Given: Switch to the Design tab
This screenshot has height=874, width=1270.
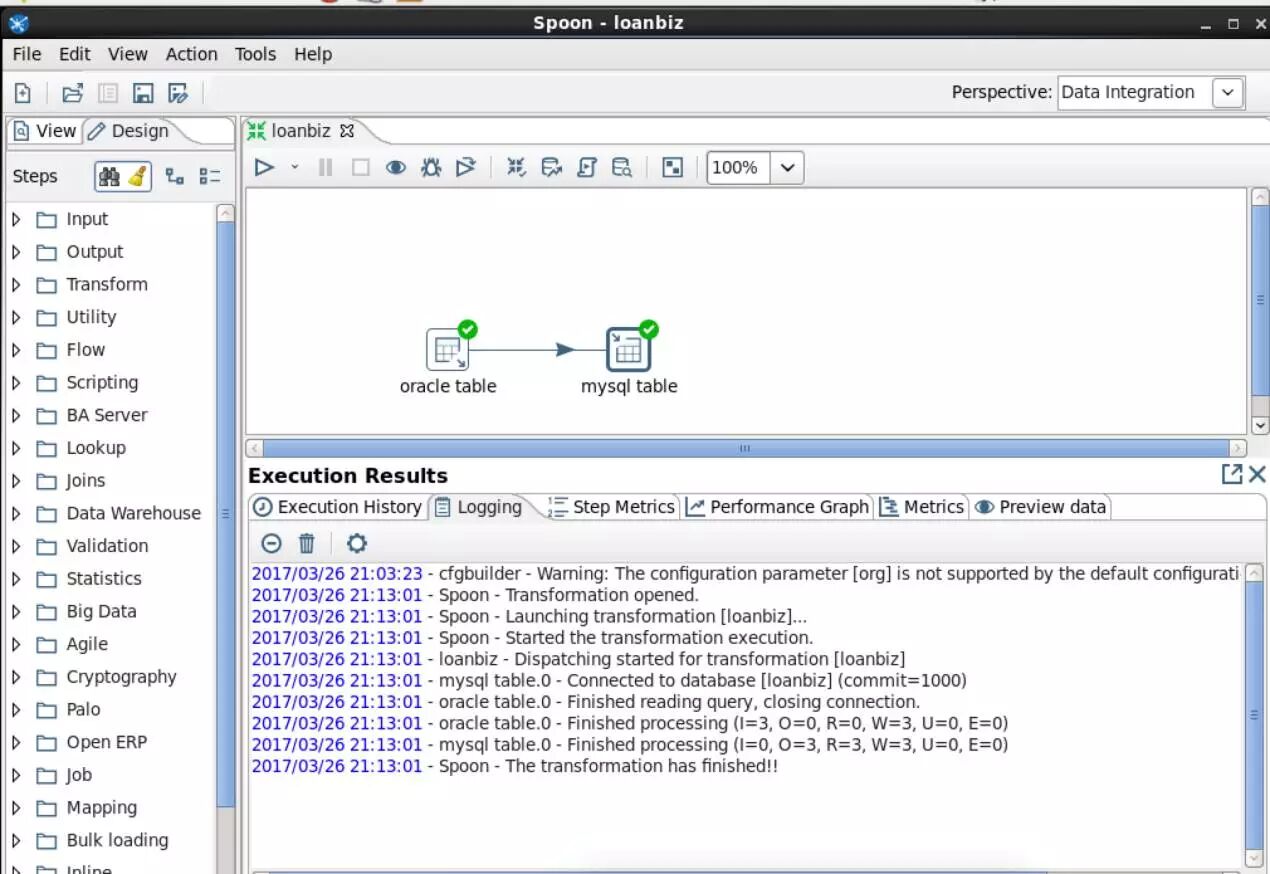Looking at the screenshot, I should click(129, 131).
